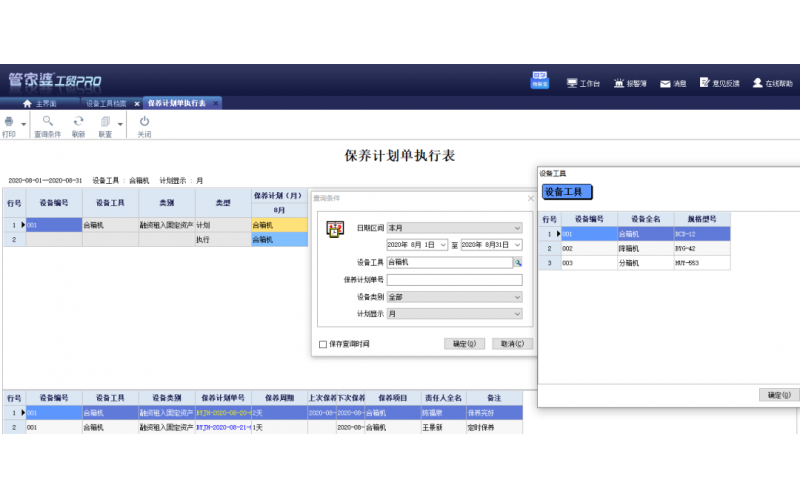Click the blue assistant icon in header
Viewport: 800px width, 500px height.
(x=539, y=80)
